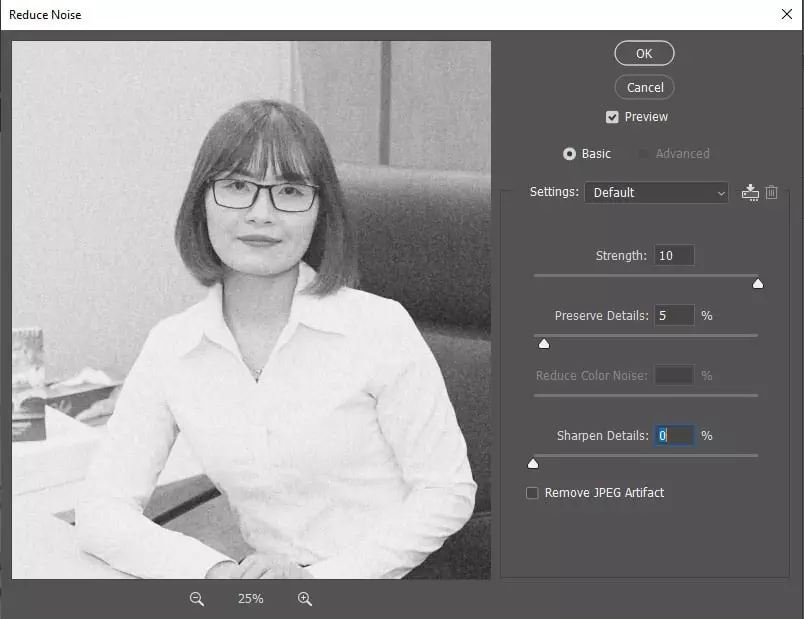This screenshot has width=804, height=619.
Task: Click the portrait preview image
Action: (251, 310)
